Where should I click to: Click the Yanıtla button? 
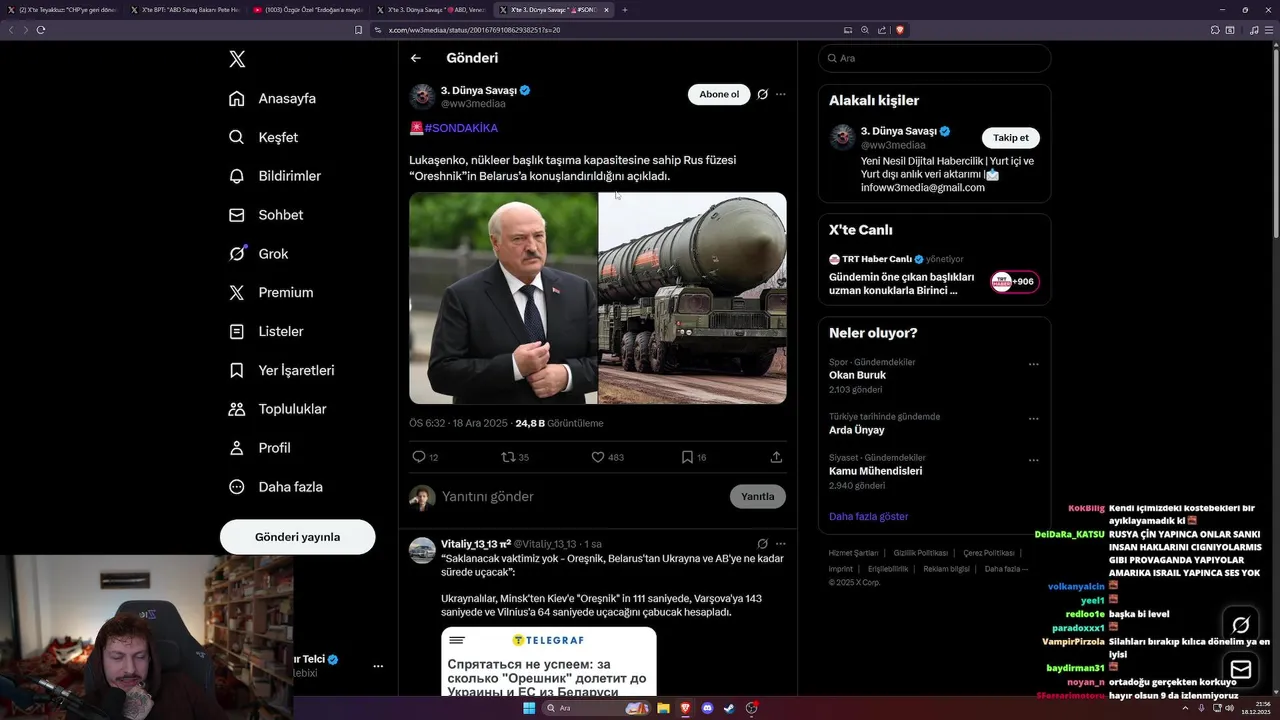[758, 497]
